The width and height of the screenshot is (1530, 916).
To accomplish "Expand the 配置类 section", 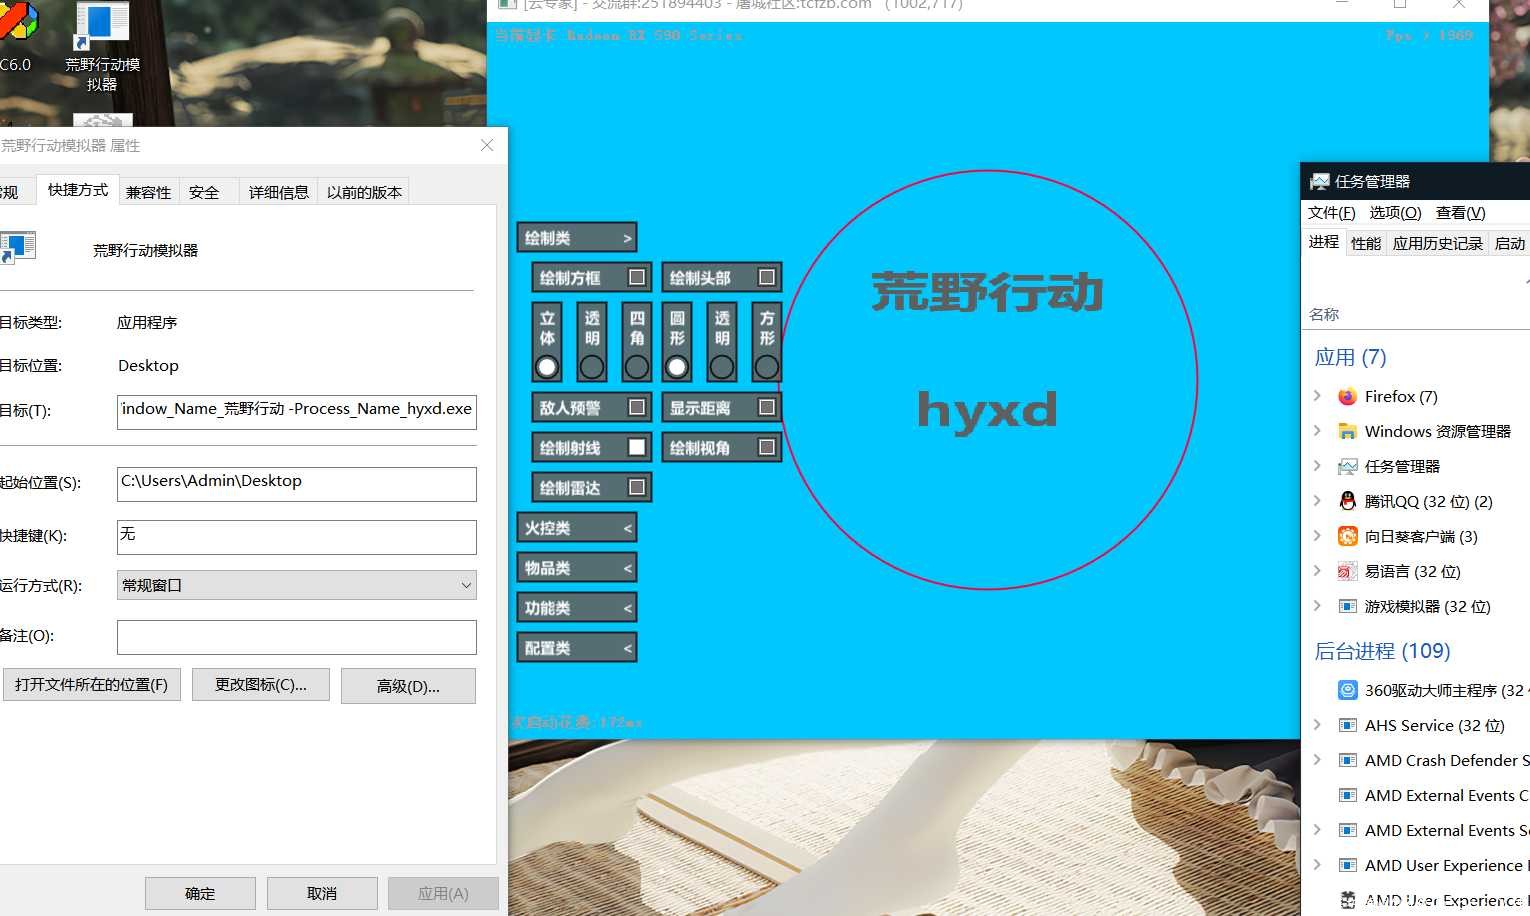I will pos(577,648).
